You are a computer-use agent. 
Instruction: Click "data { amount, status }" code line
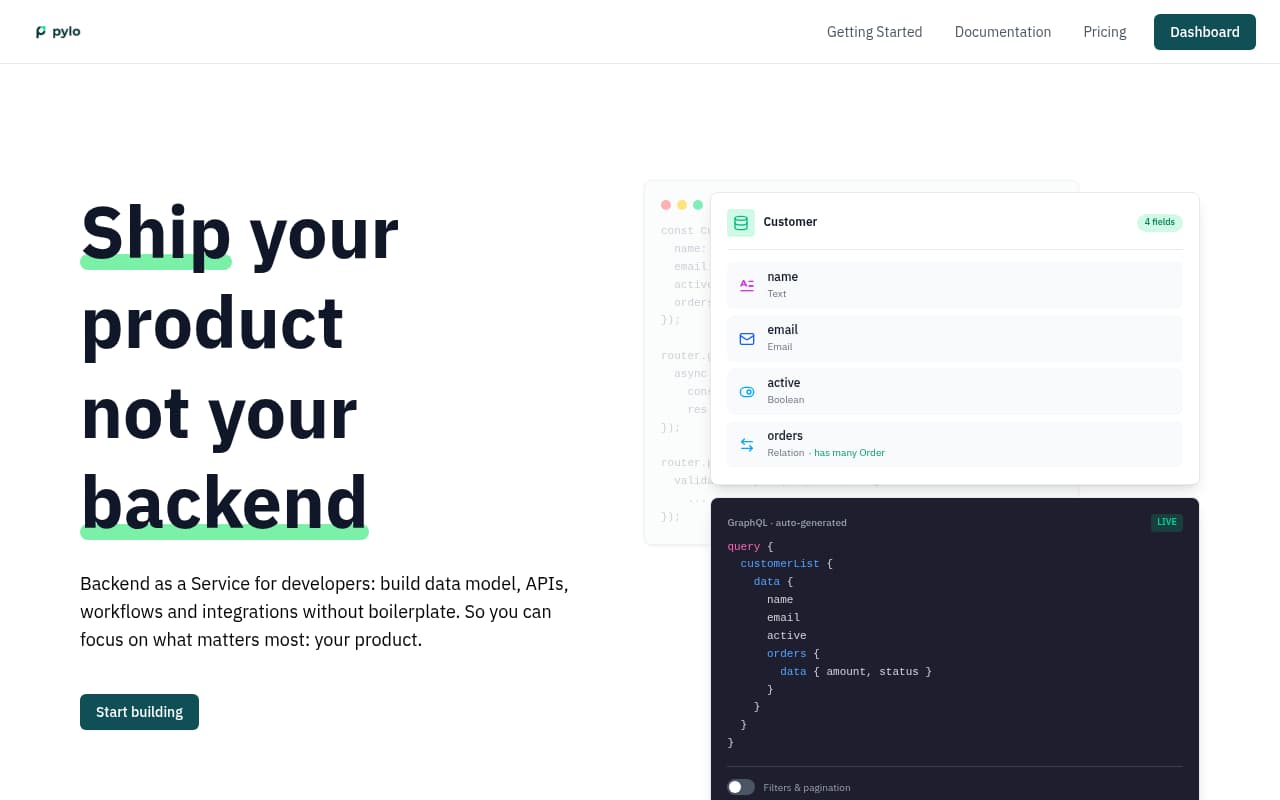pyautogui.click(x=856, y=672)
